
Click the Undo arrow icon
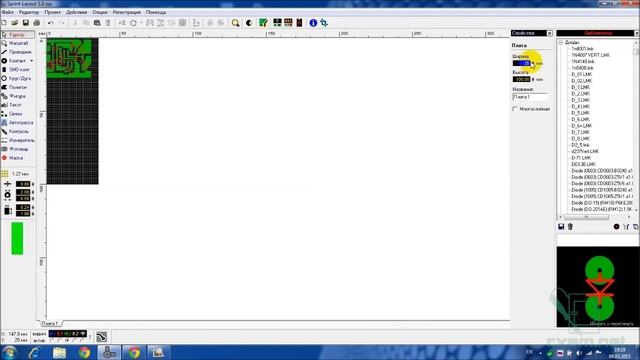click(51, 23)
